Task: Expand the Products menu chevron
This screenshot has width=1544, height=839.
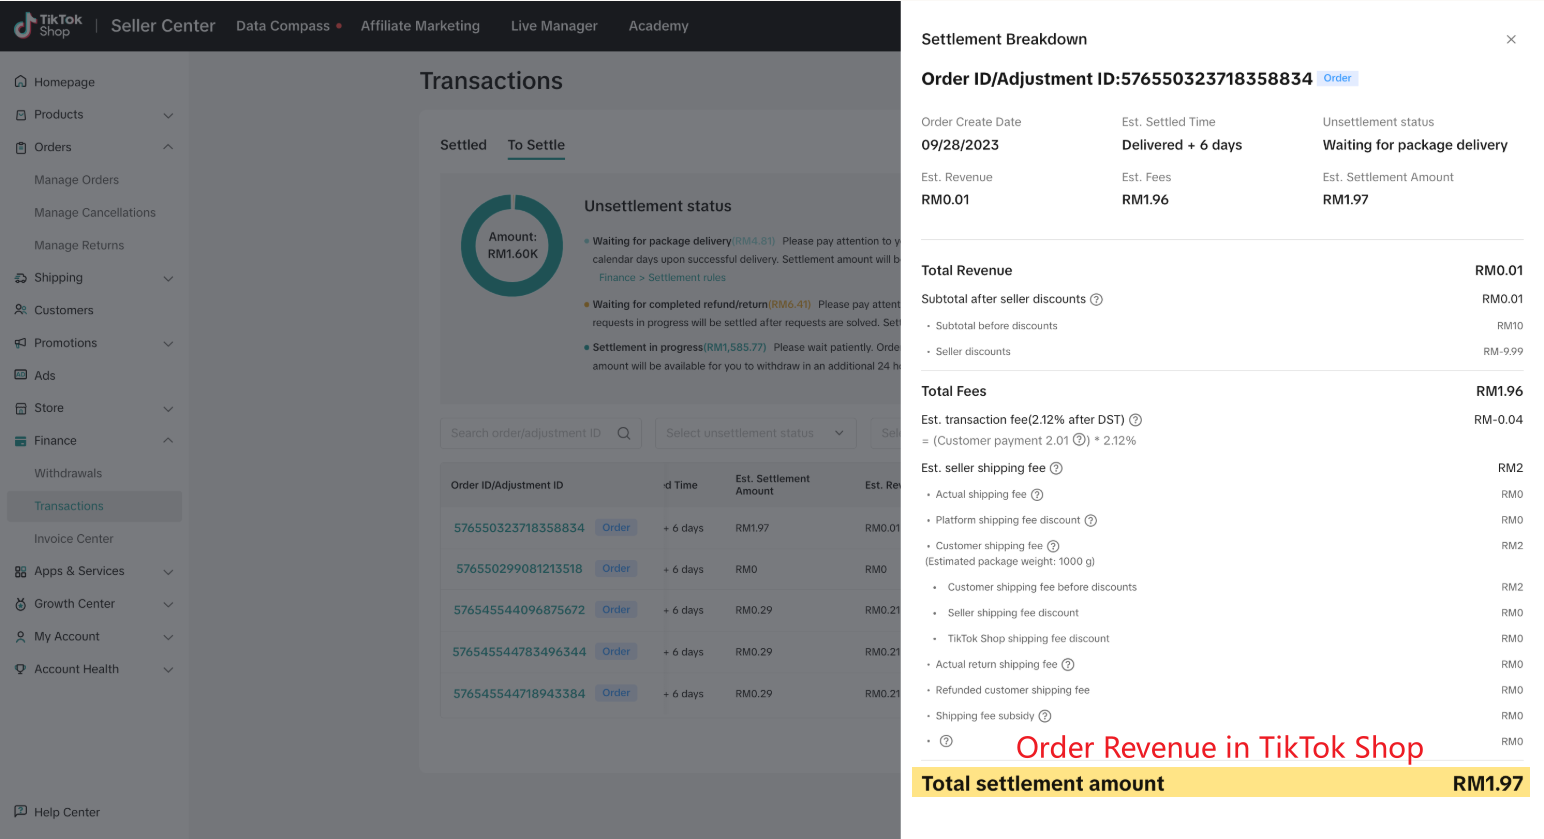Action: click(x=168, y=115)
